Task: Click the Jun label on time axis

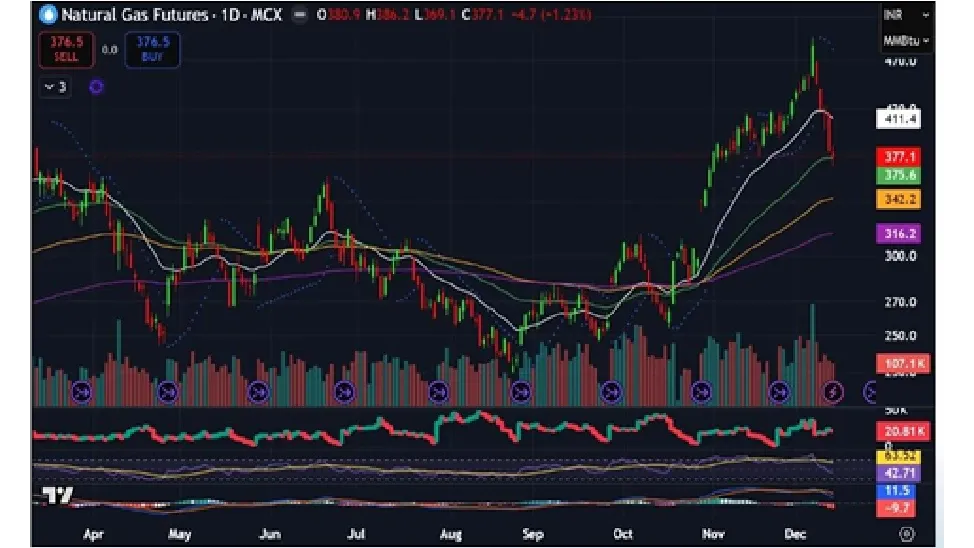Action: 270,534
